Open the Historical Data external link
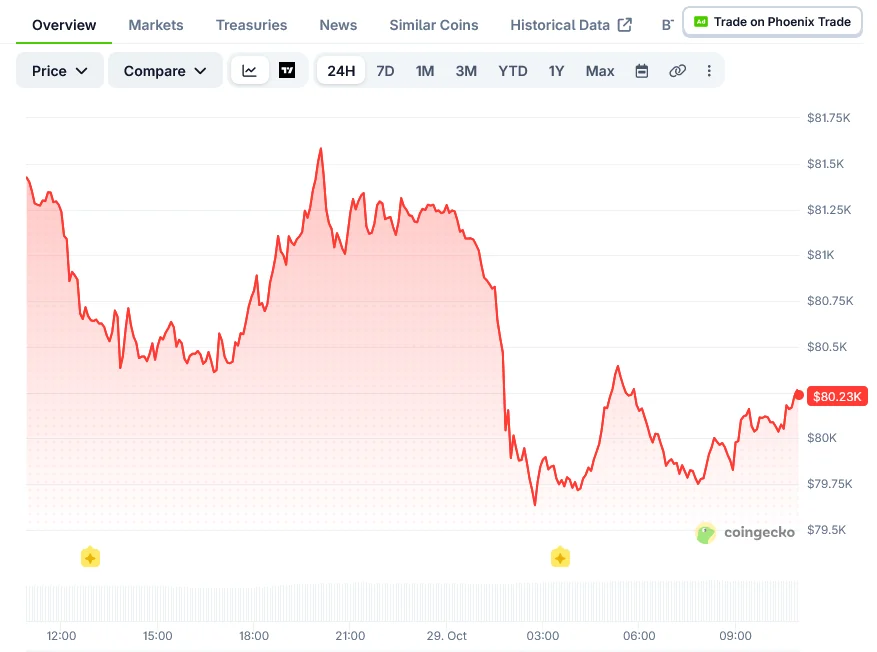Viewport: 877px width, 652px height. coord(570,25)
